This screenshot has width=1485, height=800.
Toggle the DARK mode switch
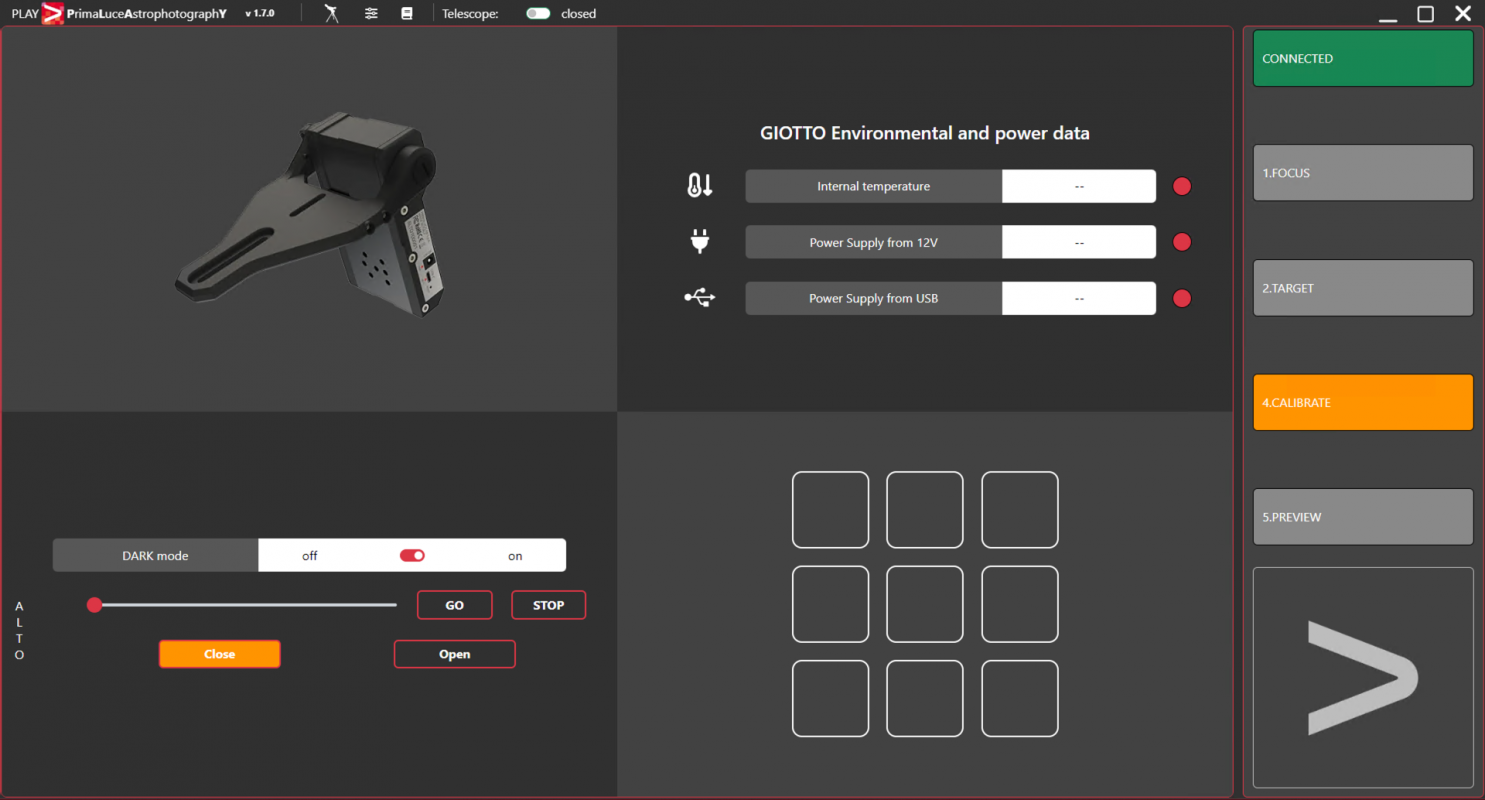tap(412, 555)
